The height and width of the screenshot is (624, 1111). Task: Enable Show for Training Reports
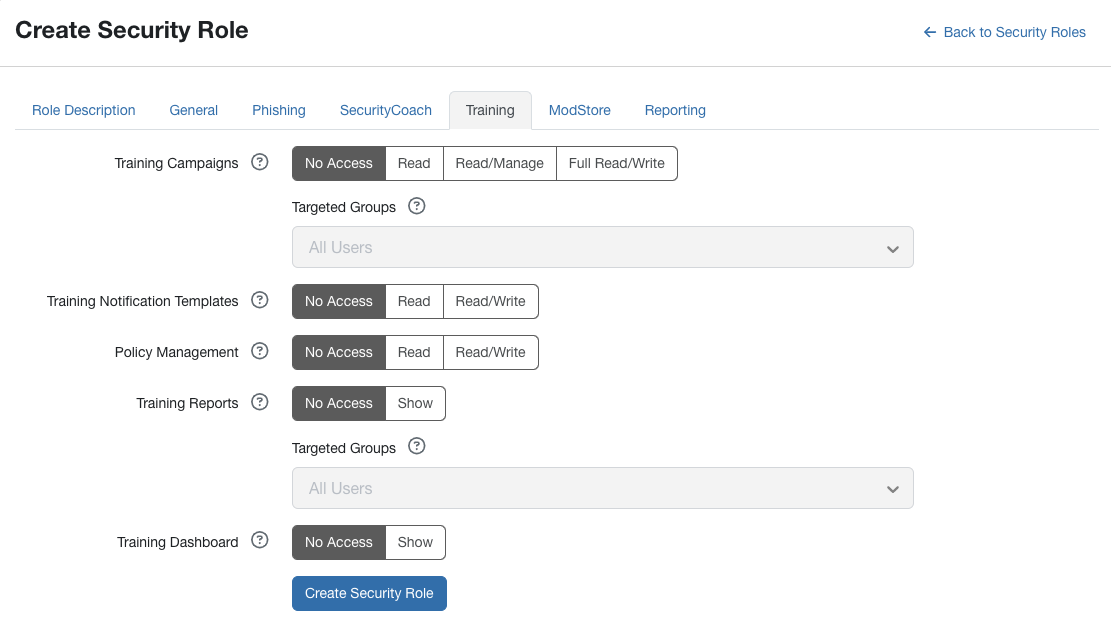(415, 403)
